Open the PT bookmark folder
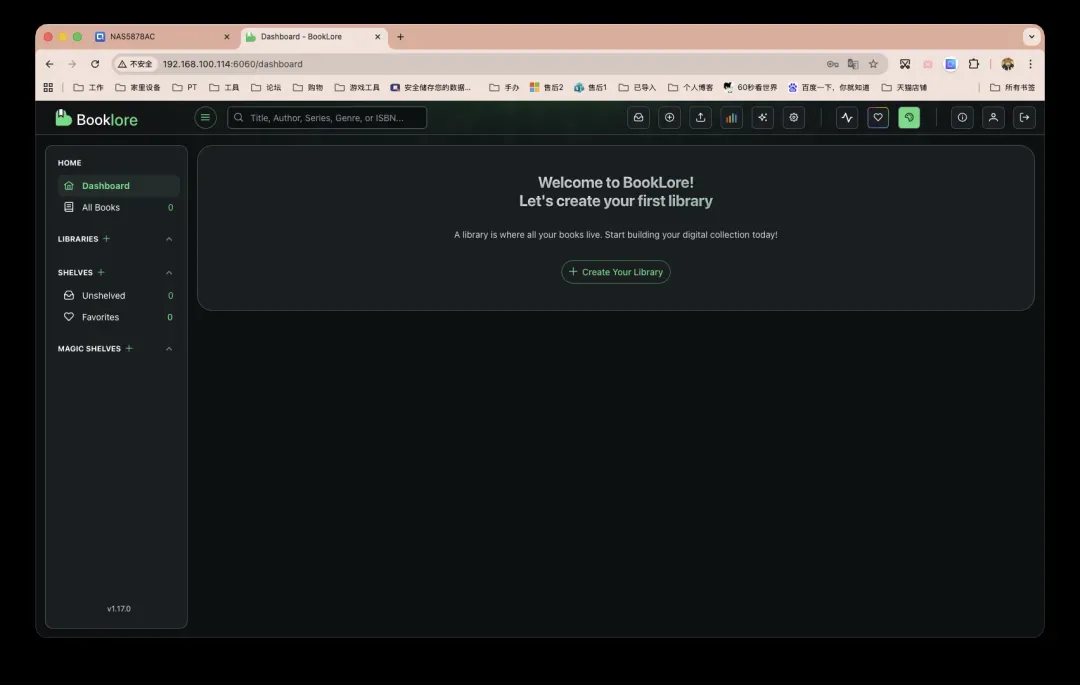The width and height of the screenshot is (1080, 685). coord(185,87)
